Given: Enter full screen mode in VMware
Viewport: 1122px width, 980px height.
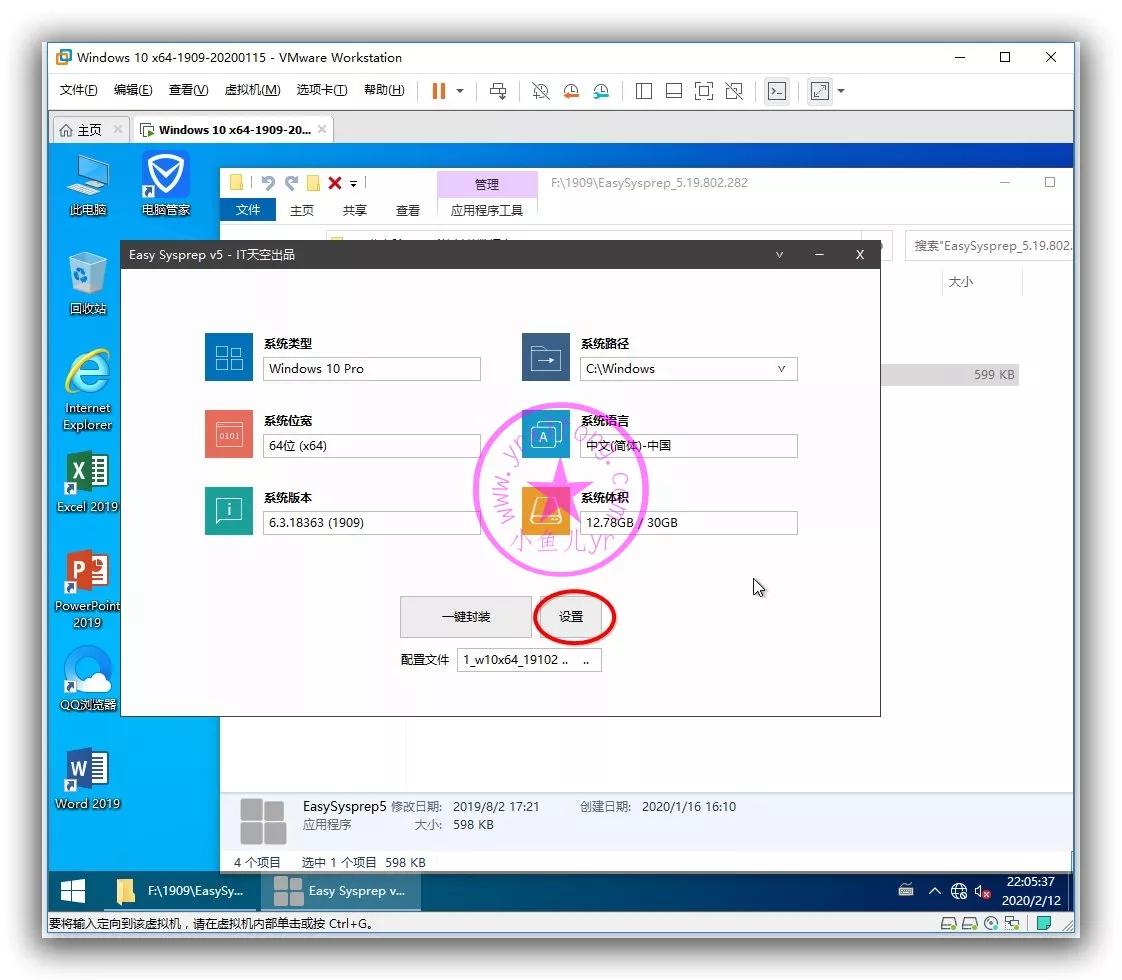Looking at the screenshot, I should click(x=703, y=91).
